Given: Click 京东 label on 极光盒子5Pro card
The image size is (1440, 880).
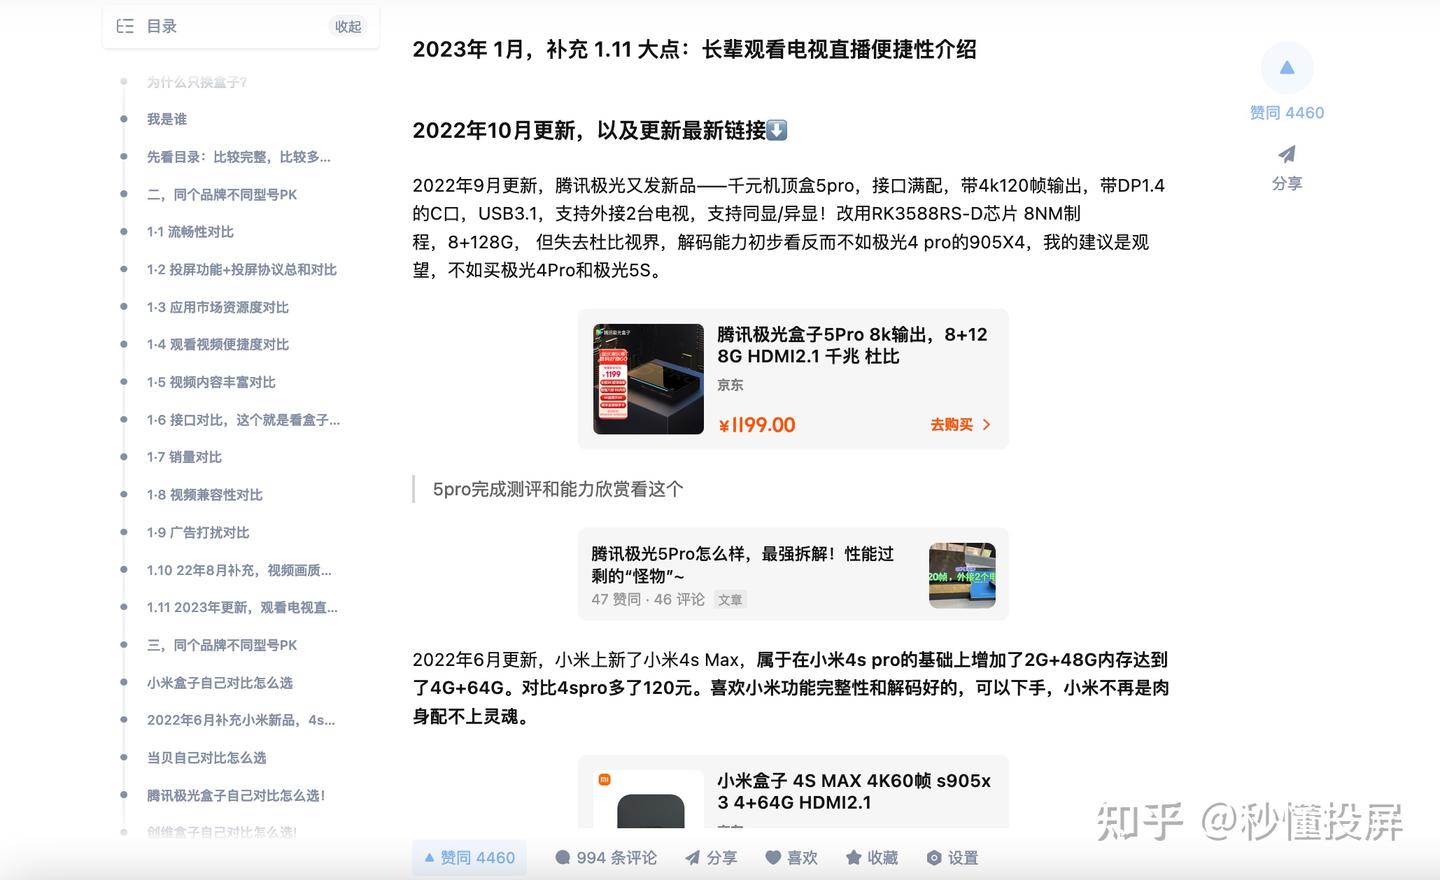Looking at the screenshot, I should [730, 385].
